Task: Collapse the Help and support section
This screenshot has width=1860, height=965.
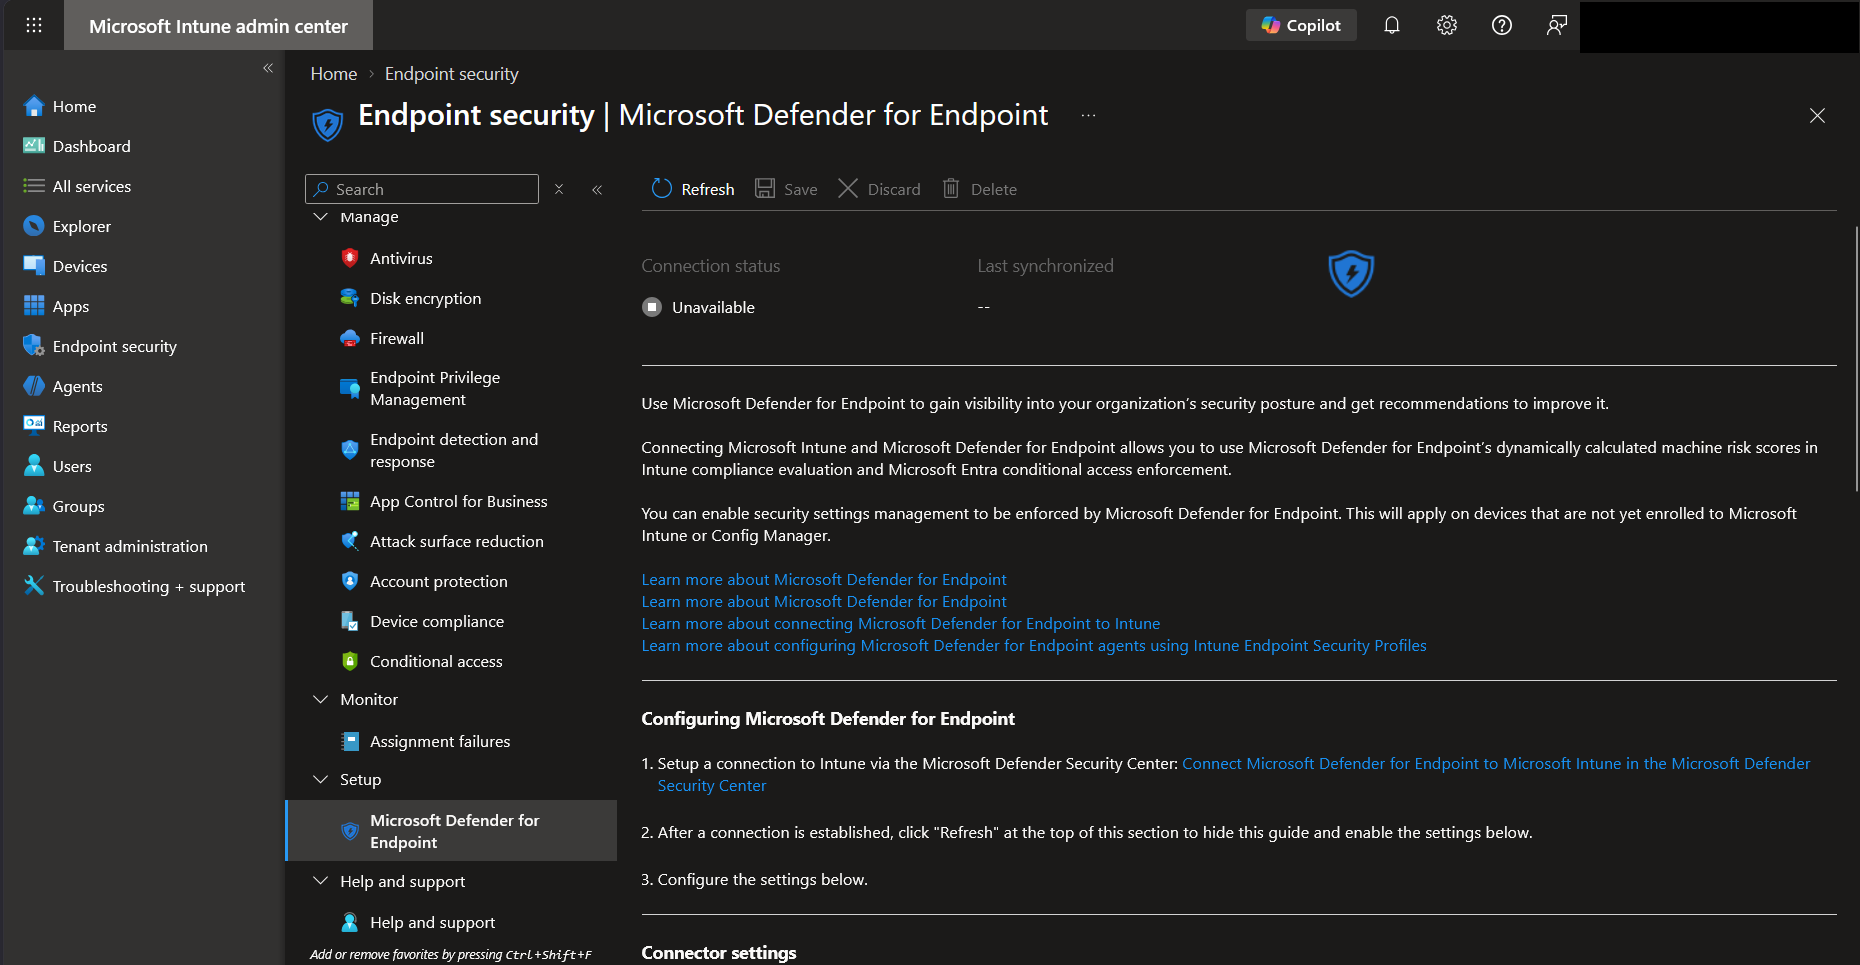Action: [x=321, y=881]
